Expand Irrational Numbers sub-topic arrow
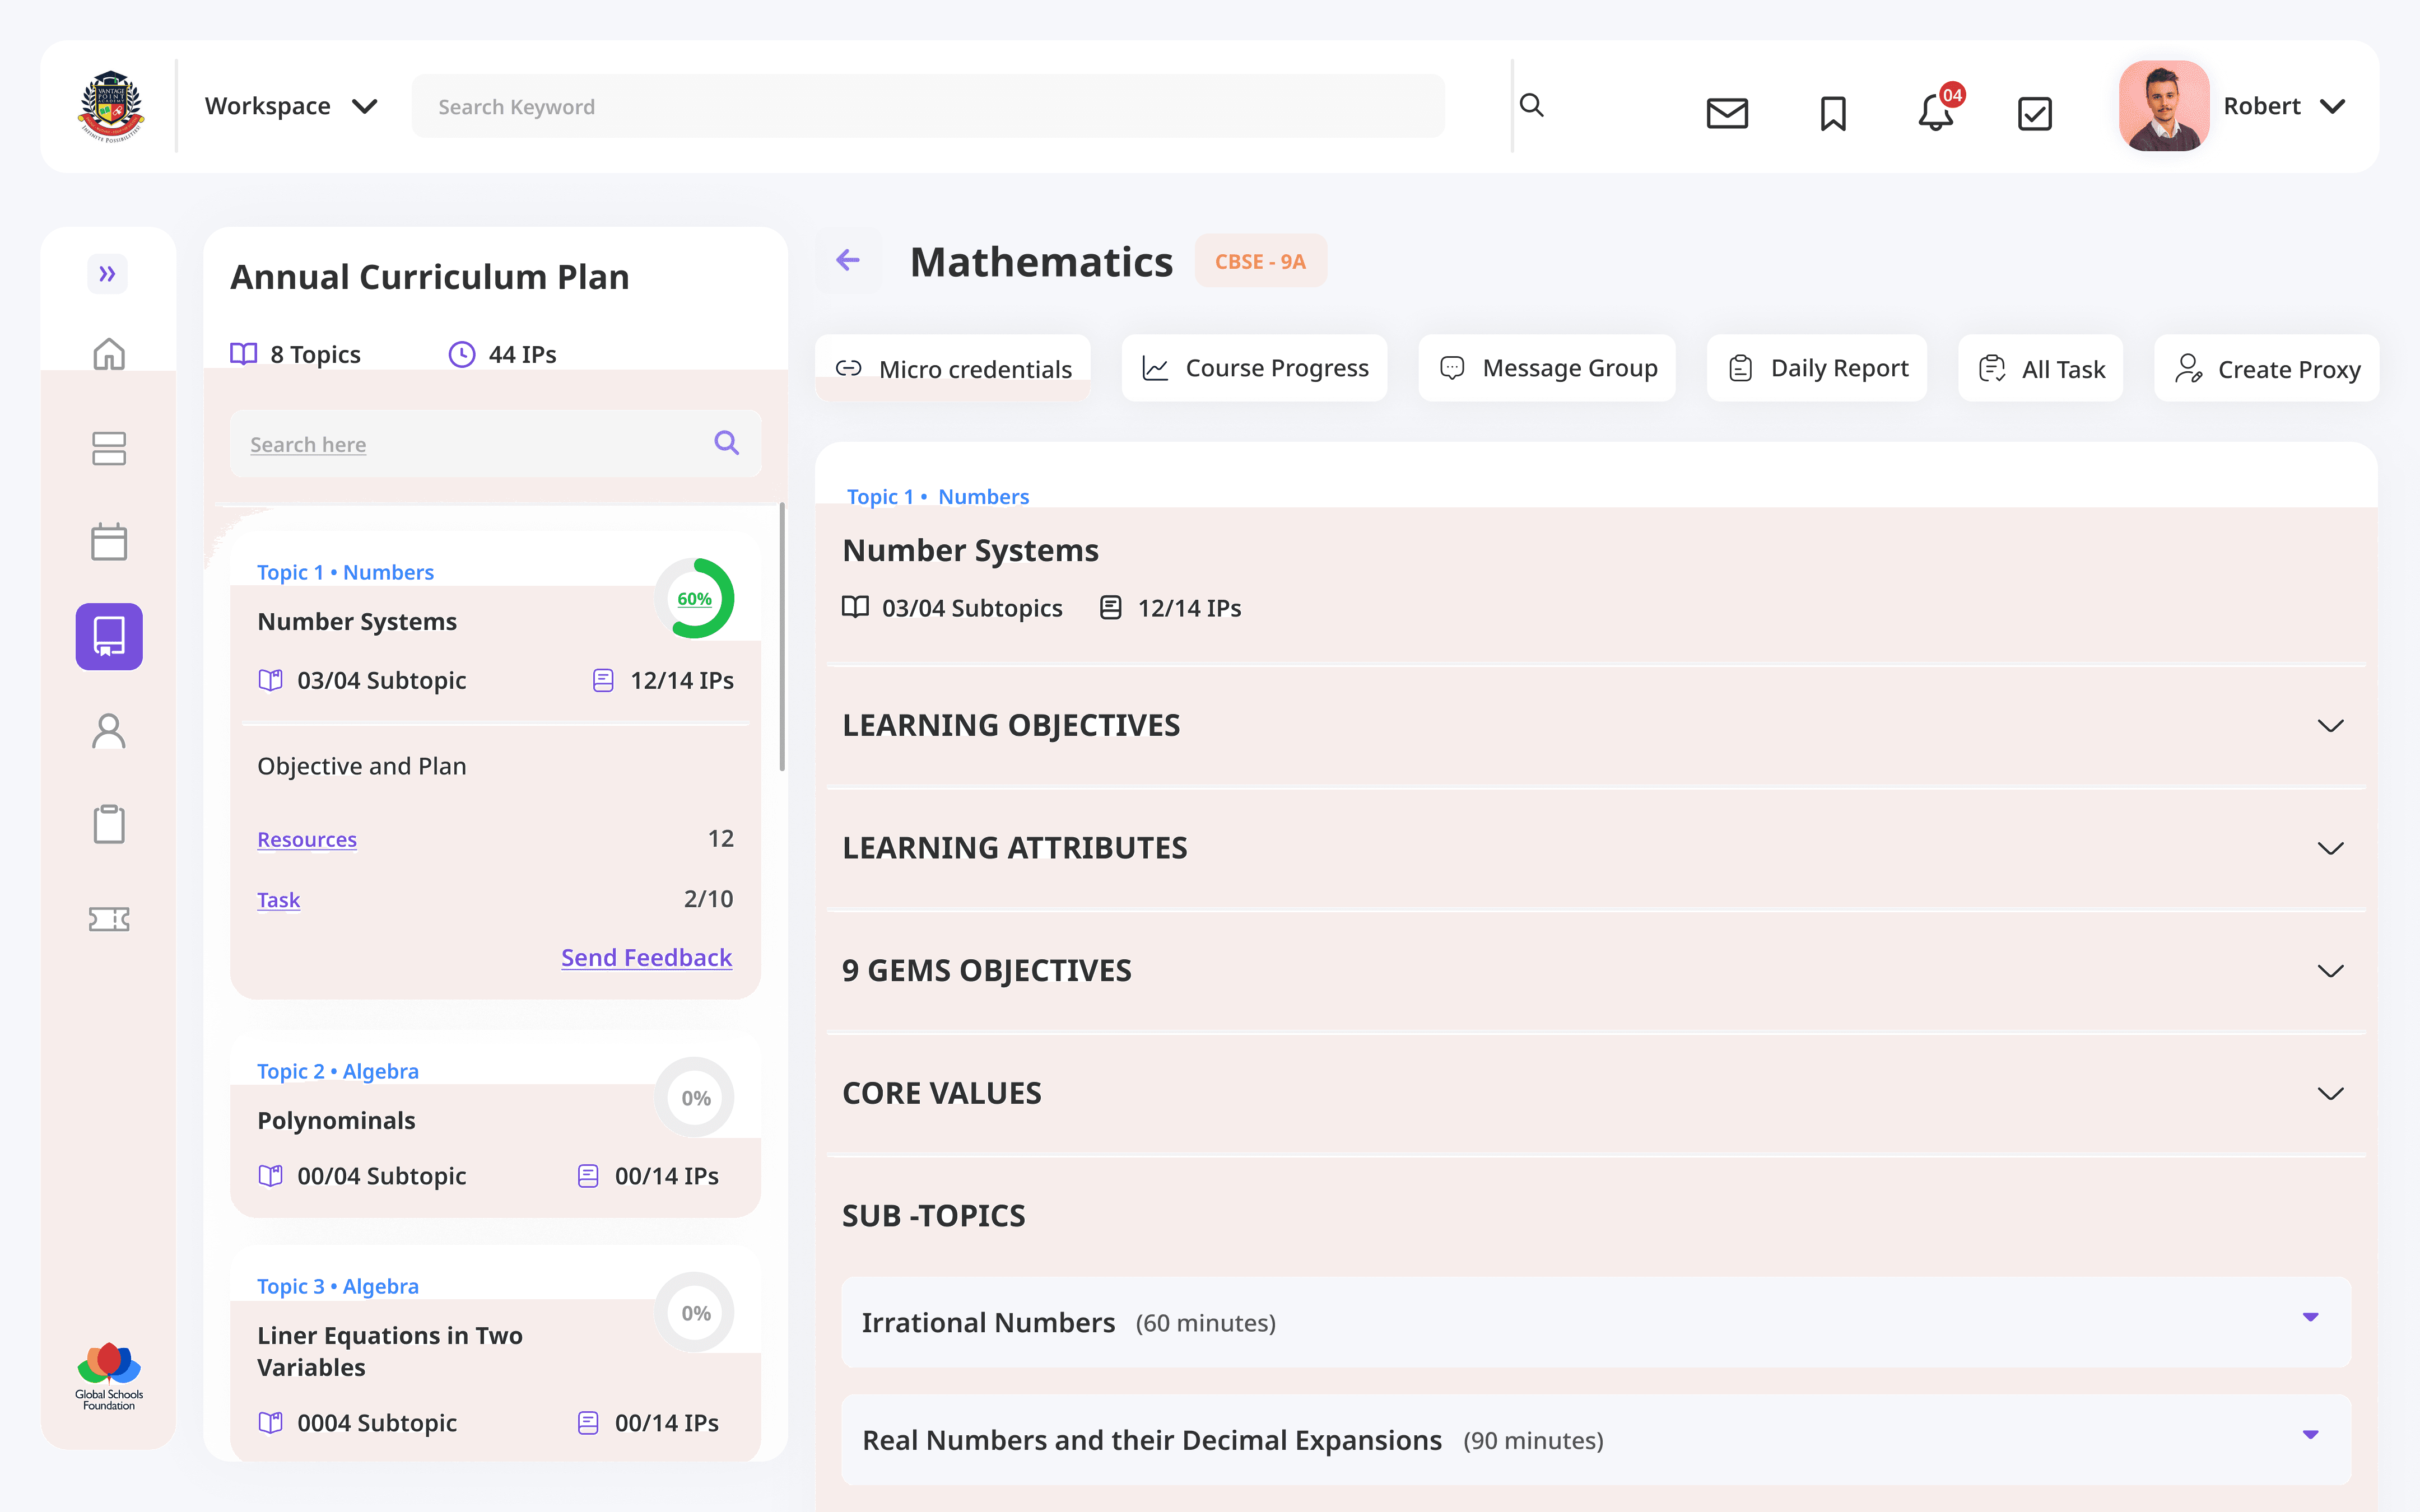2420x1512 pixels. tap(2310, 1318)
